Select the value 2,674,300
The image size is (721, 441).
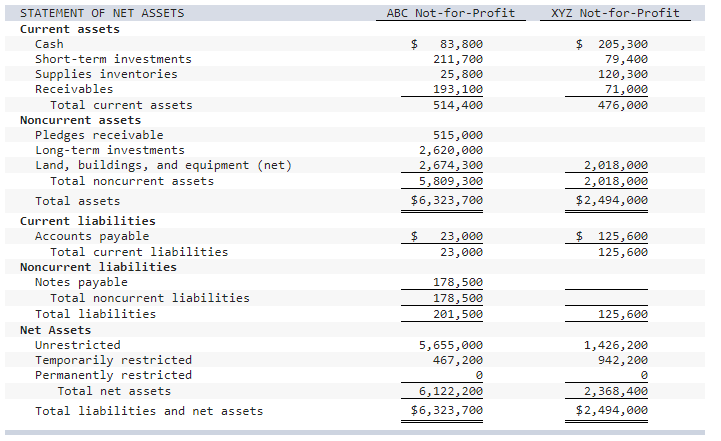click(x=451, y=165)
